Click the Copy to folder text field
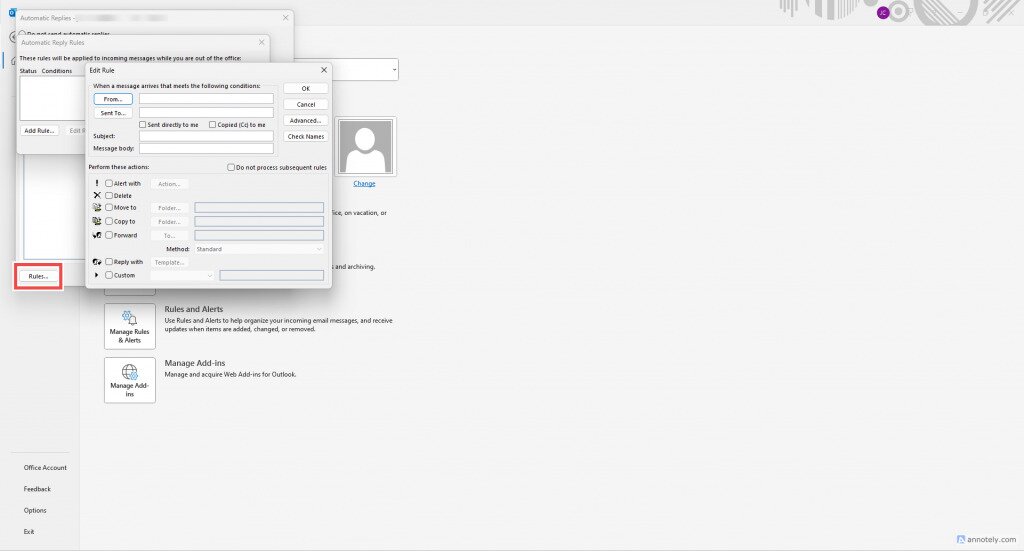 pyautogui.click(x=259, y=221)
